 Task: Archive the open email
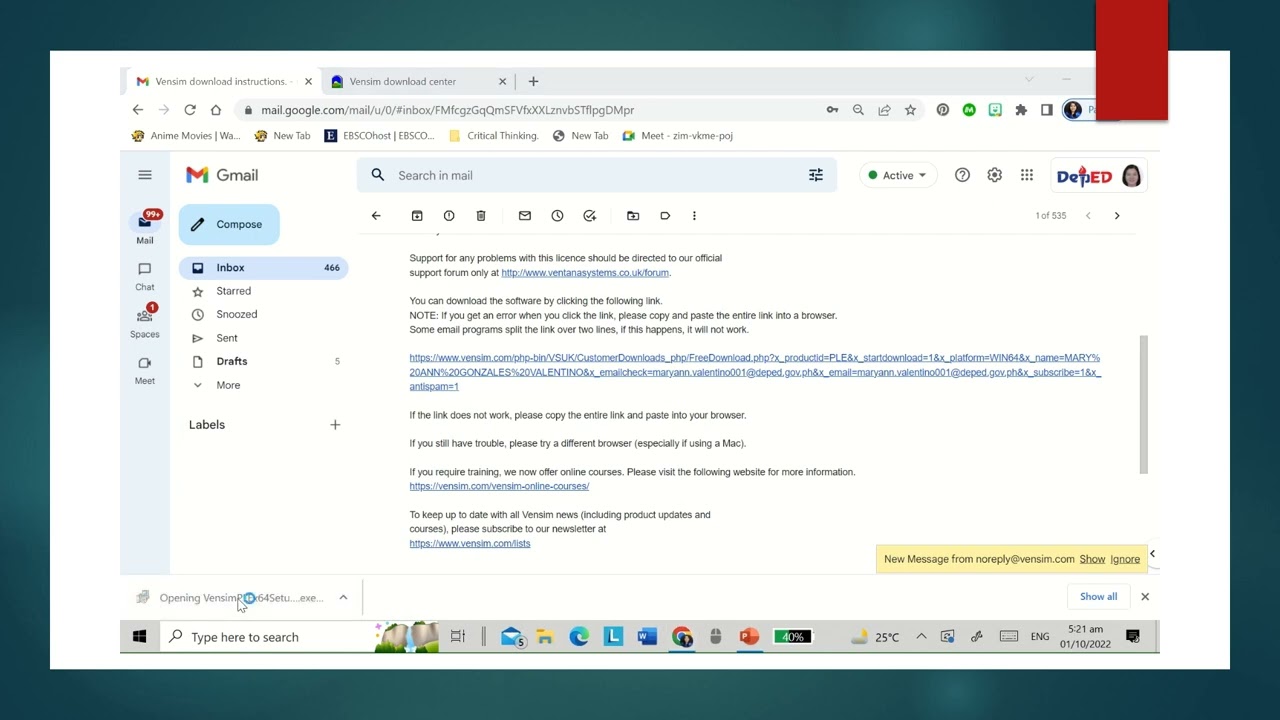417,216
